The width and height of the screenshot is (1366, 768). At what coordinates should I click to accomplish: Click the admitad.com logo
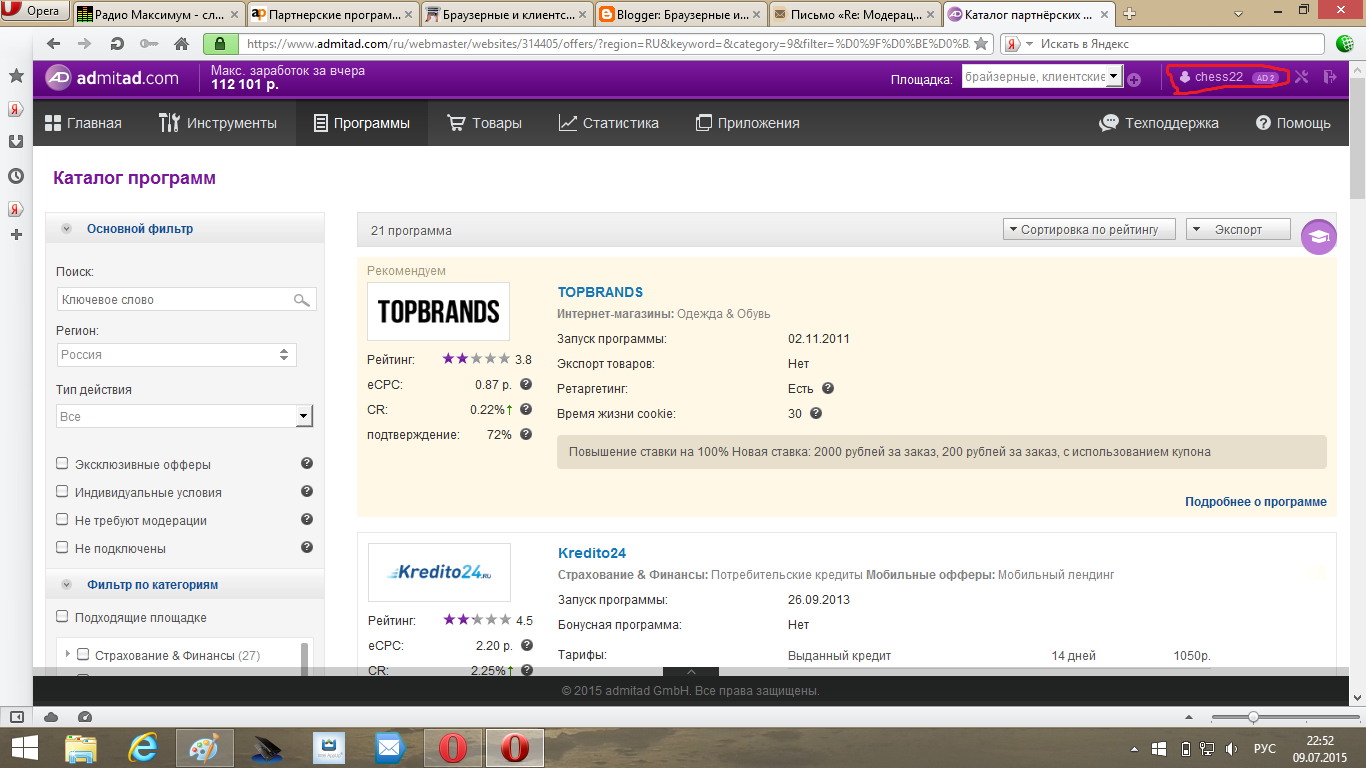[x=113, y=78]
